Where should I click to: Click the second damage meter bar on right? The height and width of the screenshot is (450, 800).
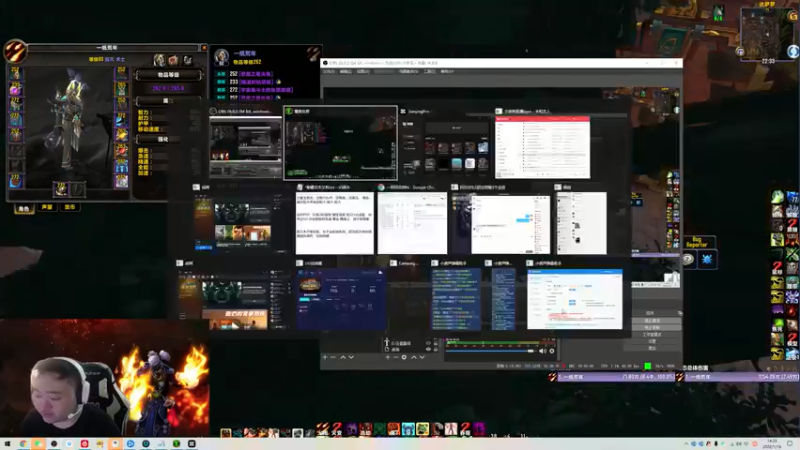point(743,377)
